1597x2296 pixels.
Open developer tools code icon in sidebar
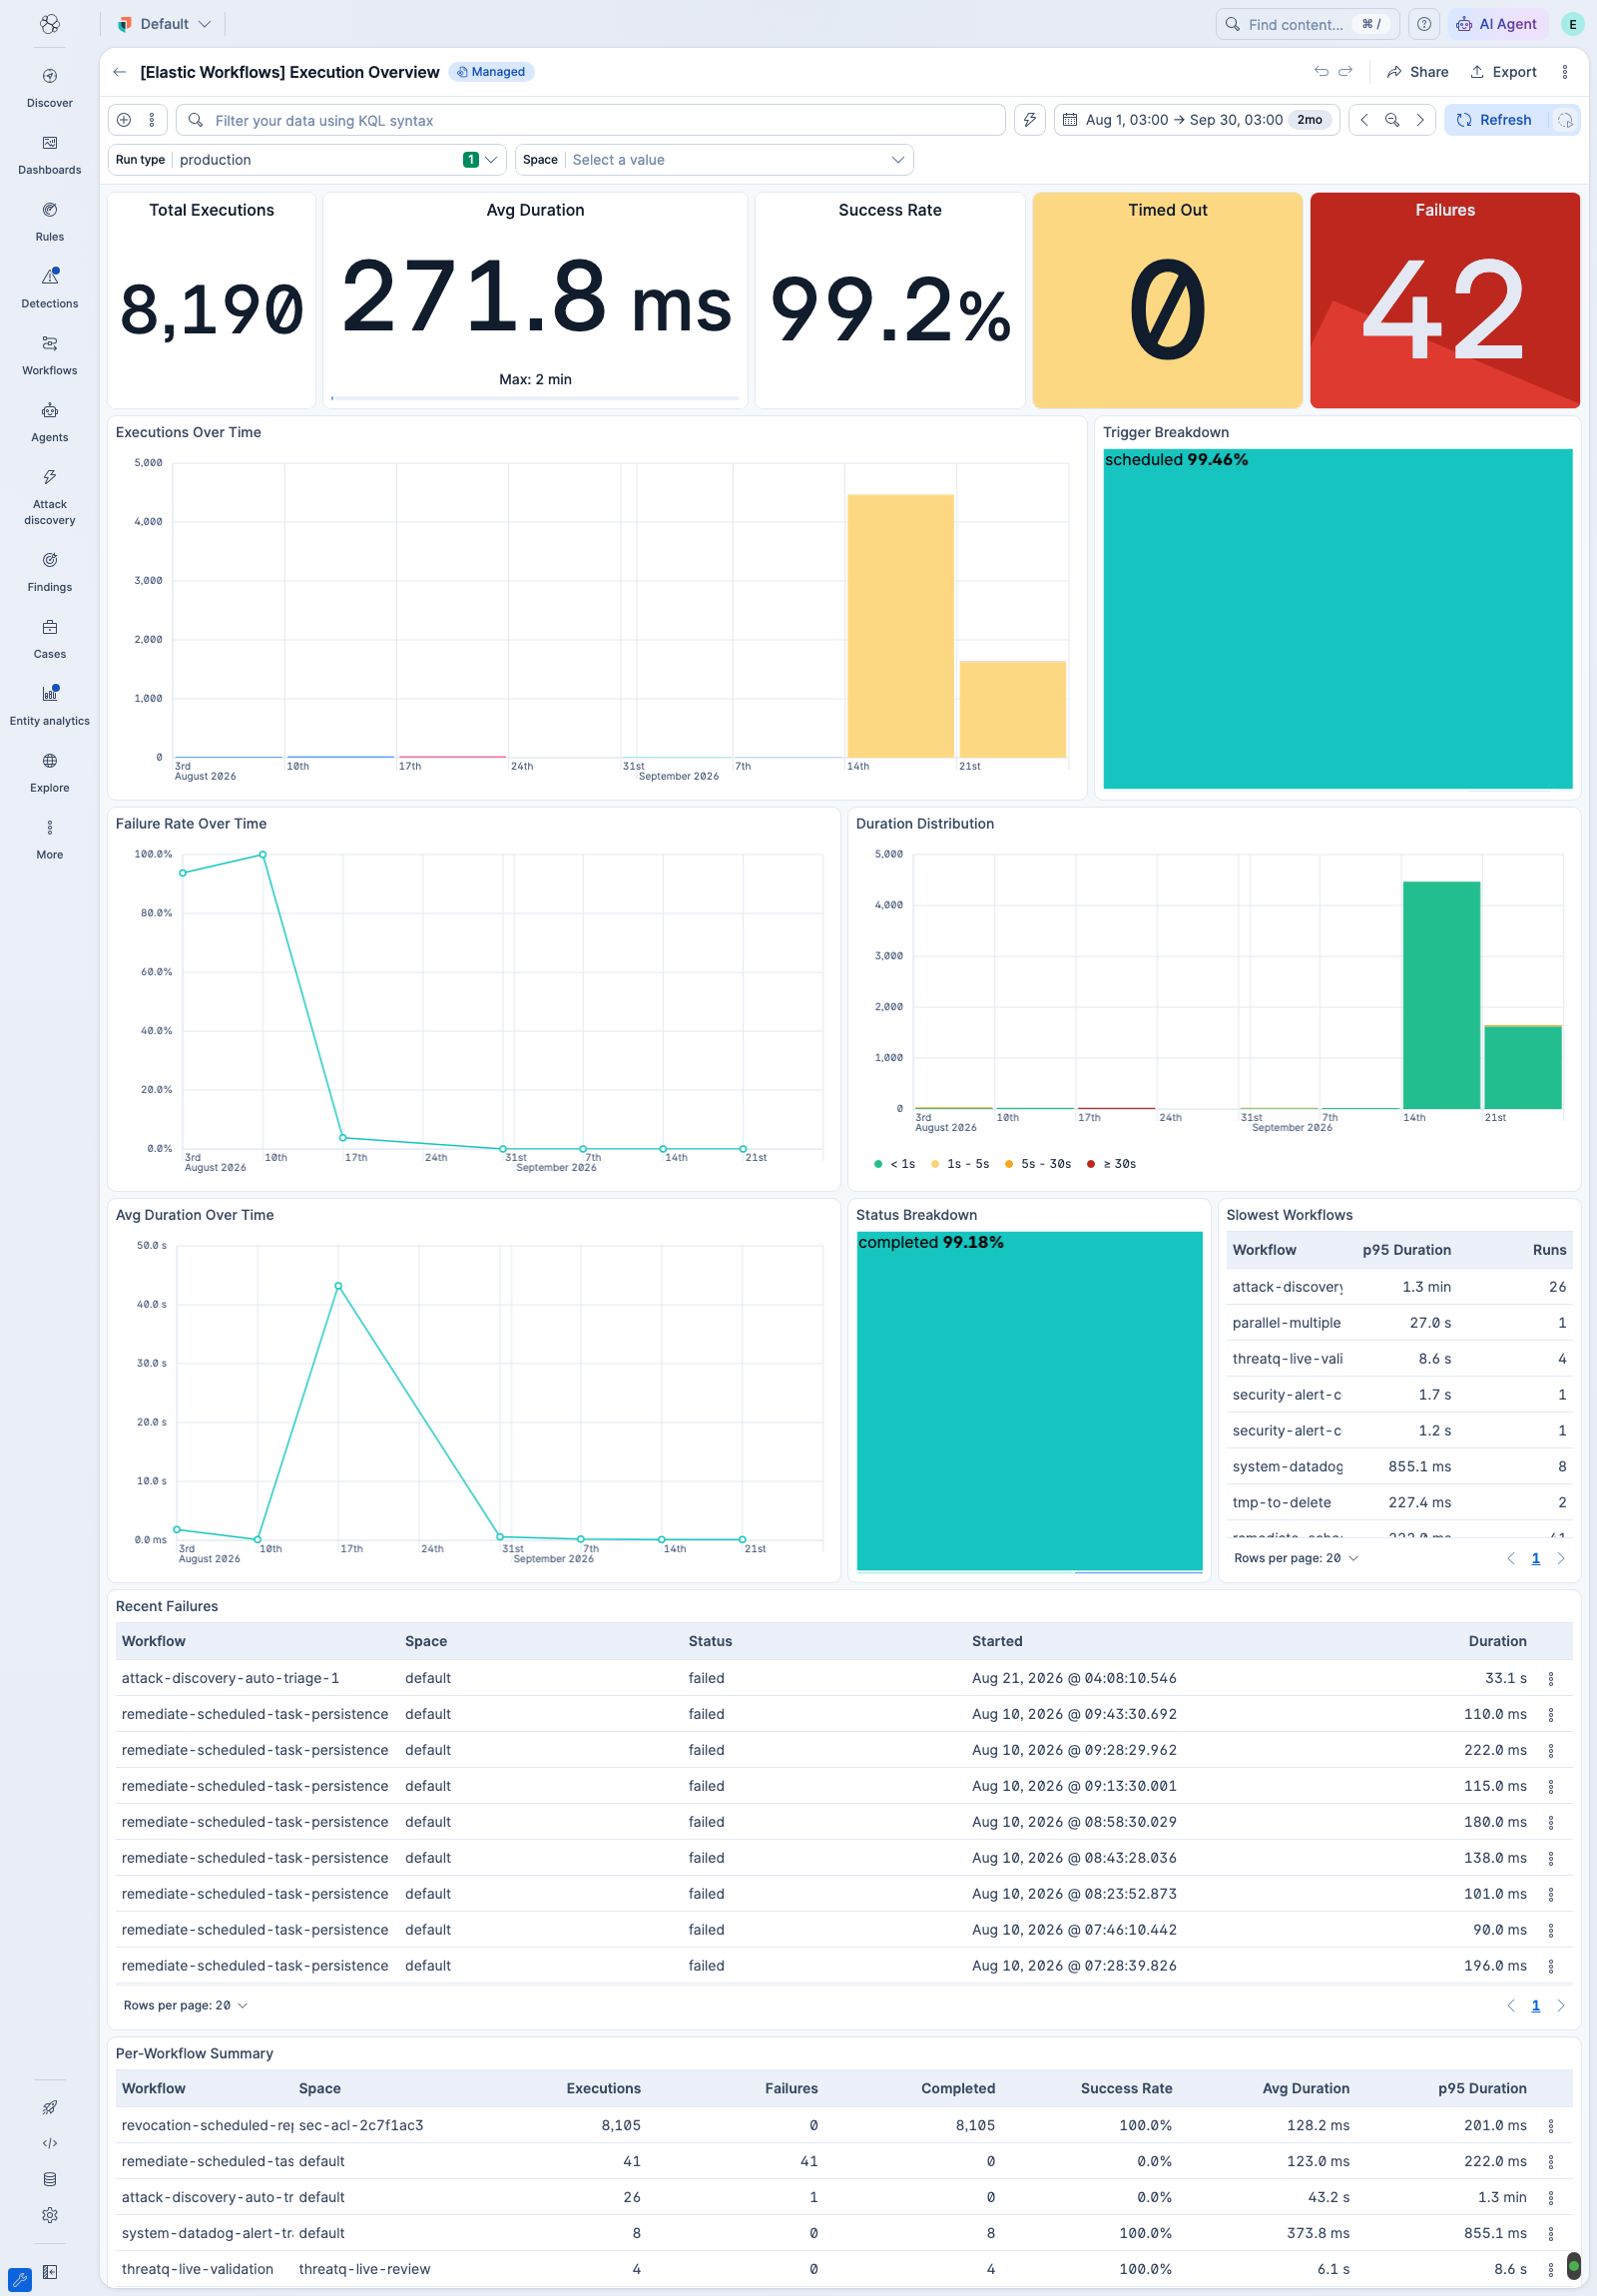point(49,2143)
